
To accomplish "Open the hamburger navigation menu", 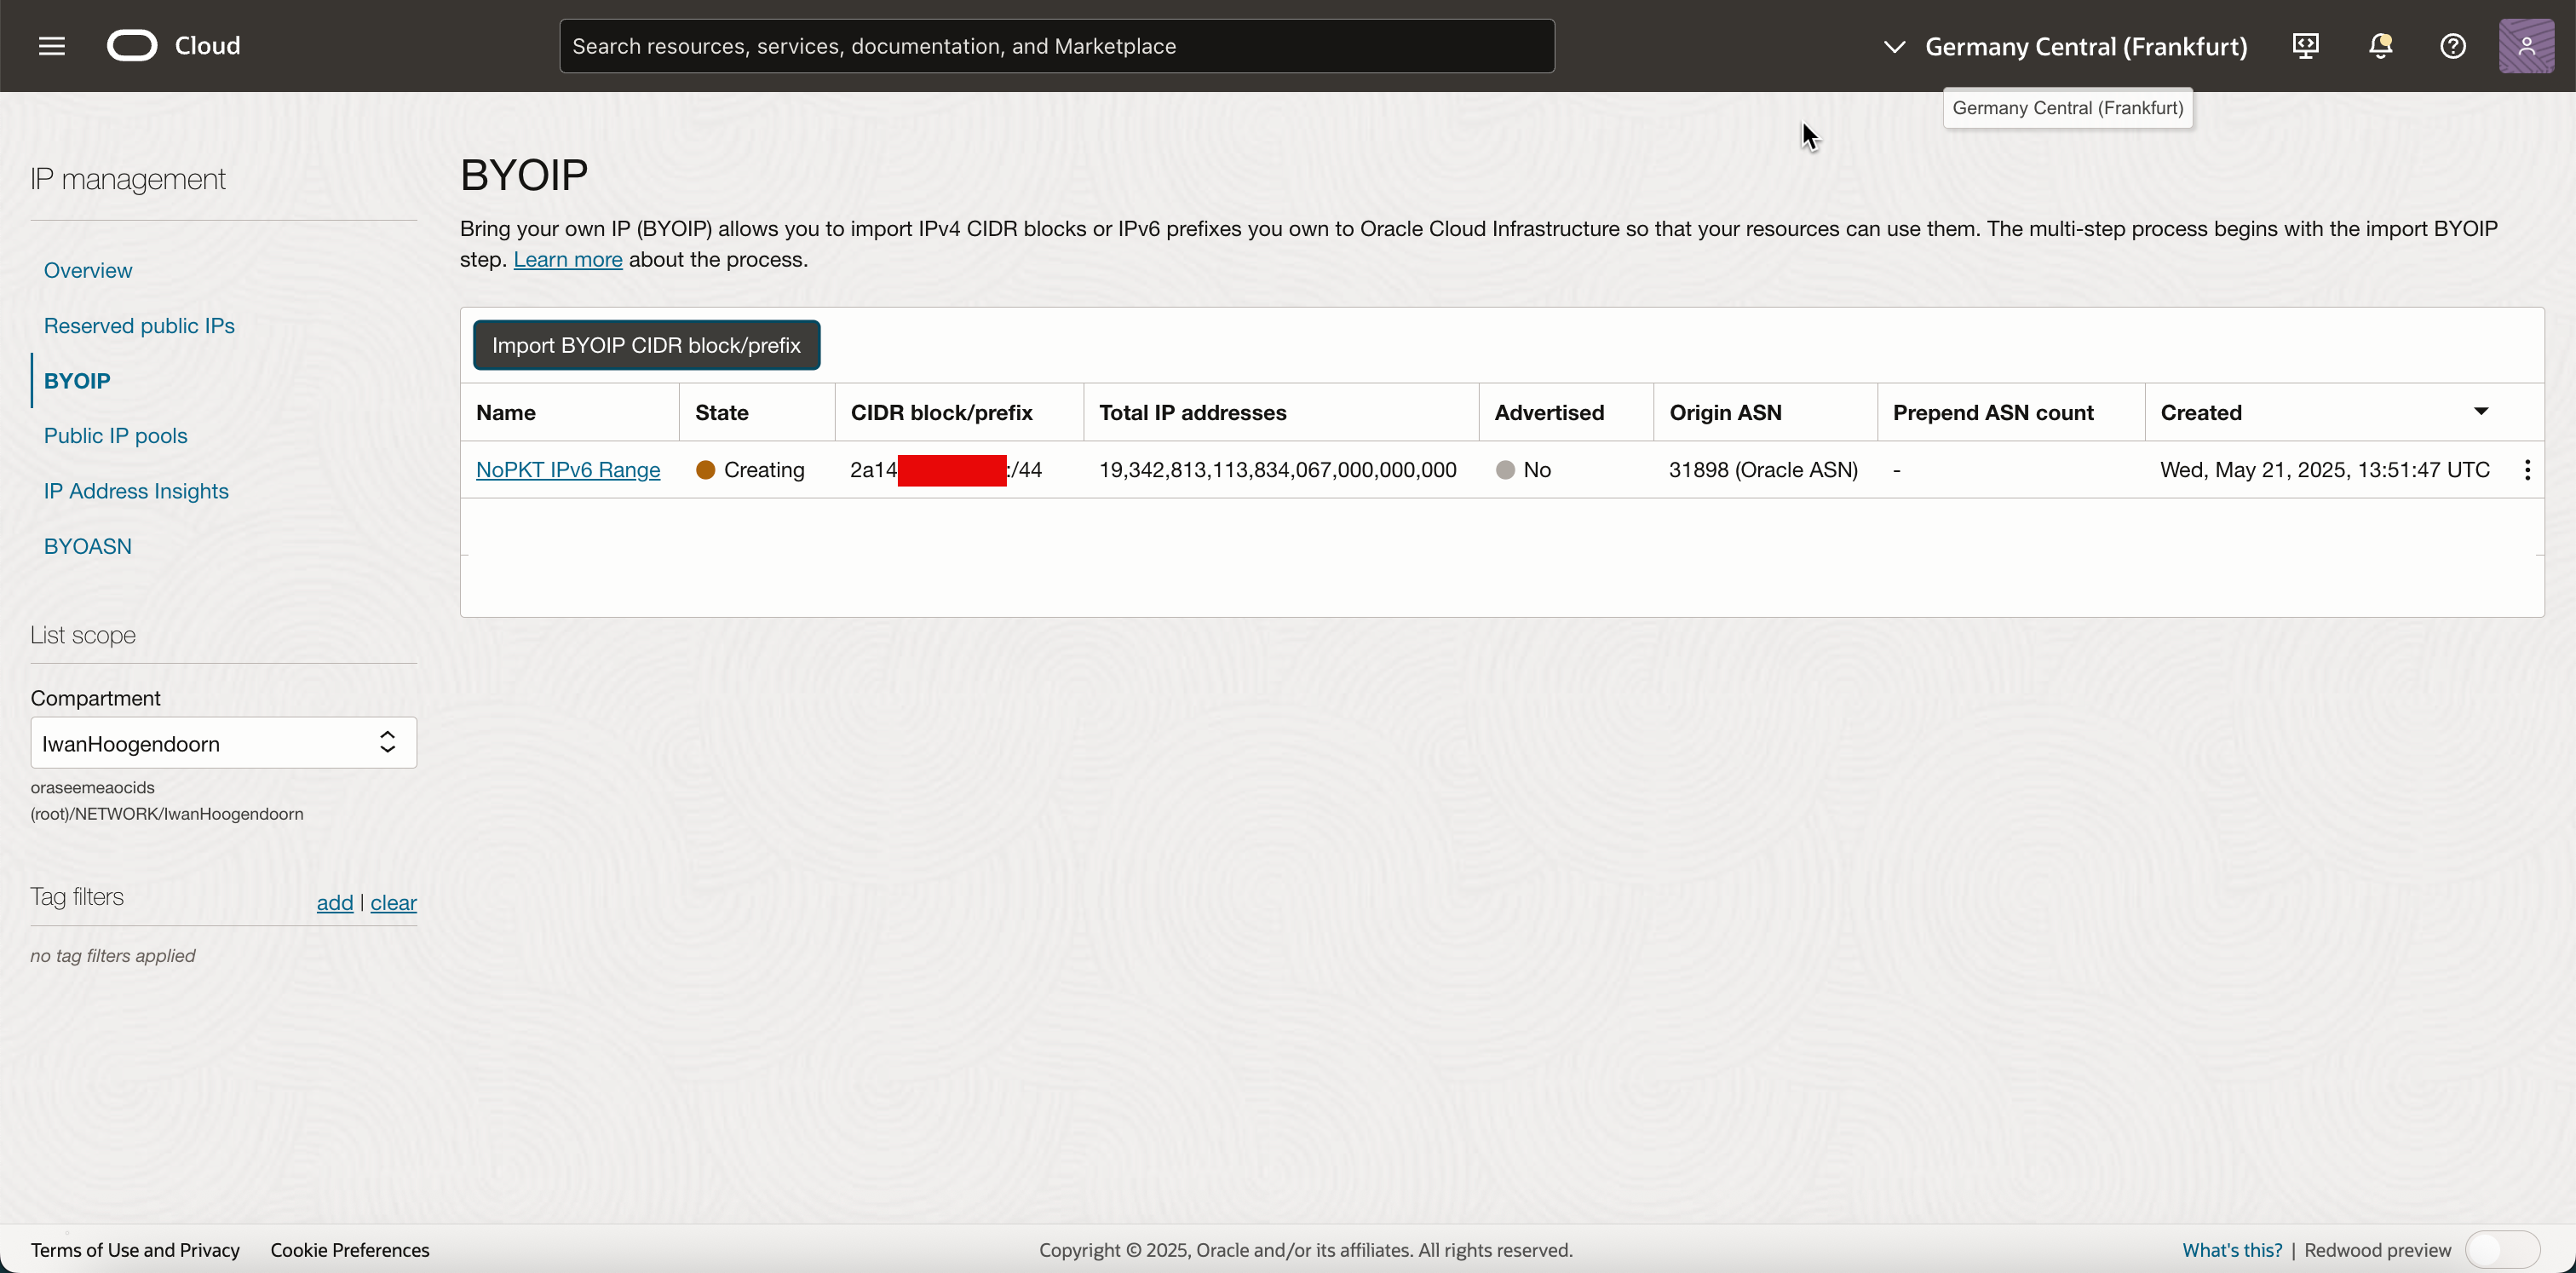I will click(x=51, y=46).
